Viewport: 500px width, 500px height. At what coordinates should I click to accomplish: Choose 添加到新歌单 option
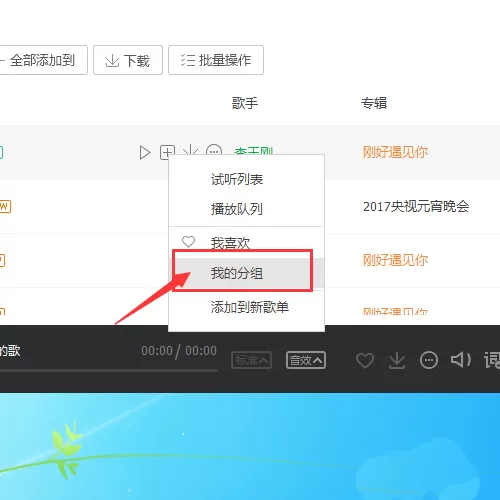pyautogui.click(x=250, y=307)
